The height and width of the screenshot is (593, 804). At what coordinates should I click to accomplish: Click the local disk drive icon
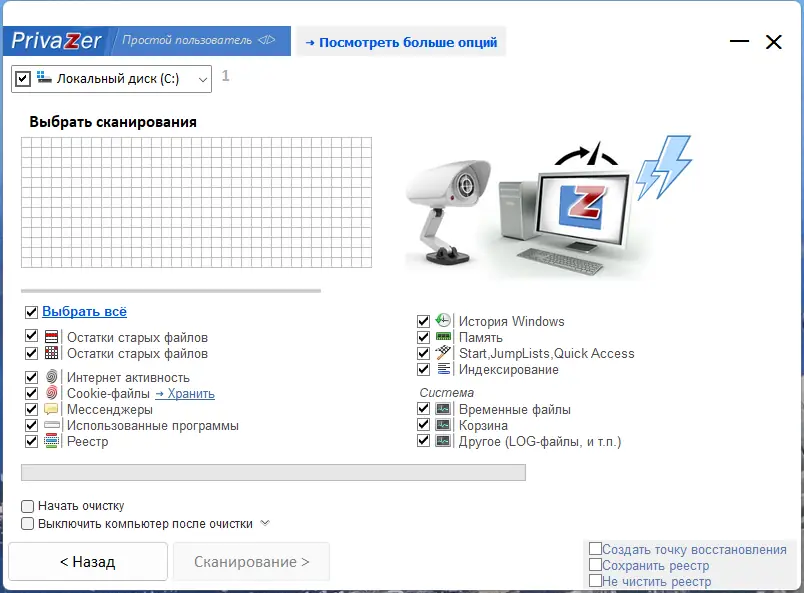[x=44, y=78]
